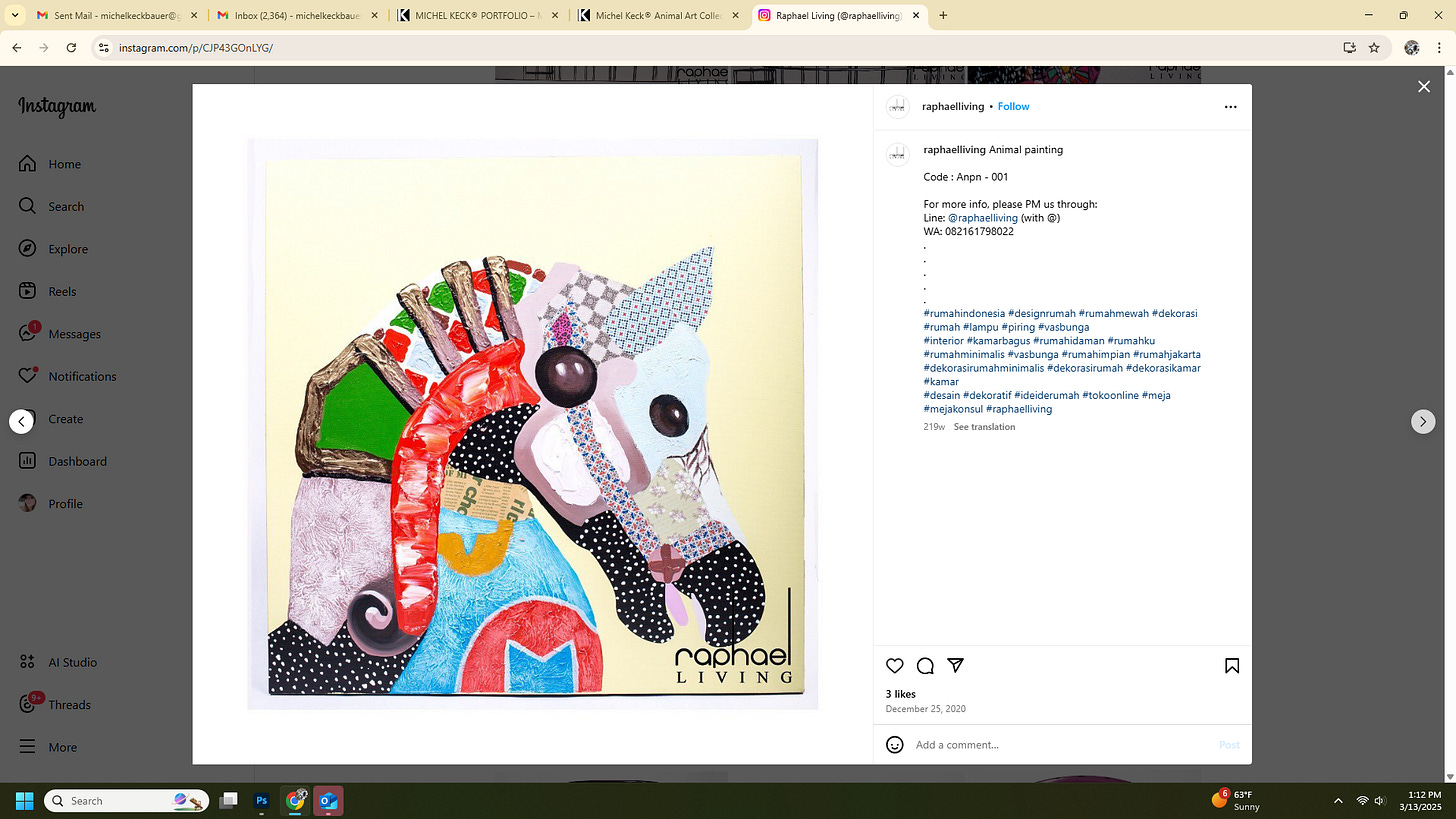This screenshot has height=819, width=1456.
Task: Open raphaelliving profile from header
Action: (x=953, y=107)
